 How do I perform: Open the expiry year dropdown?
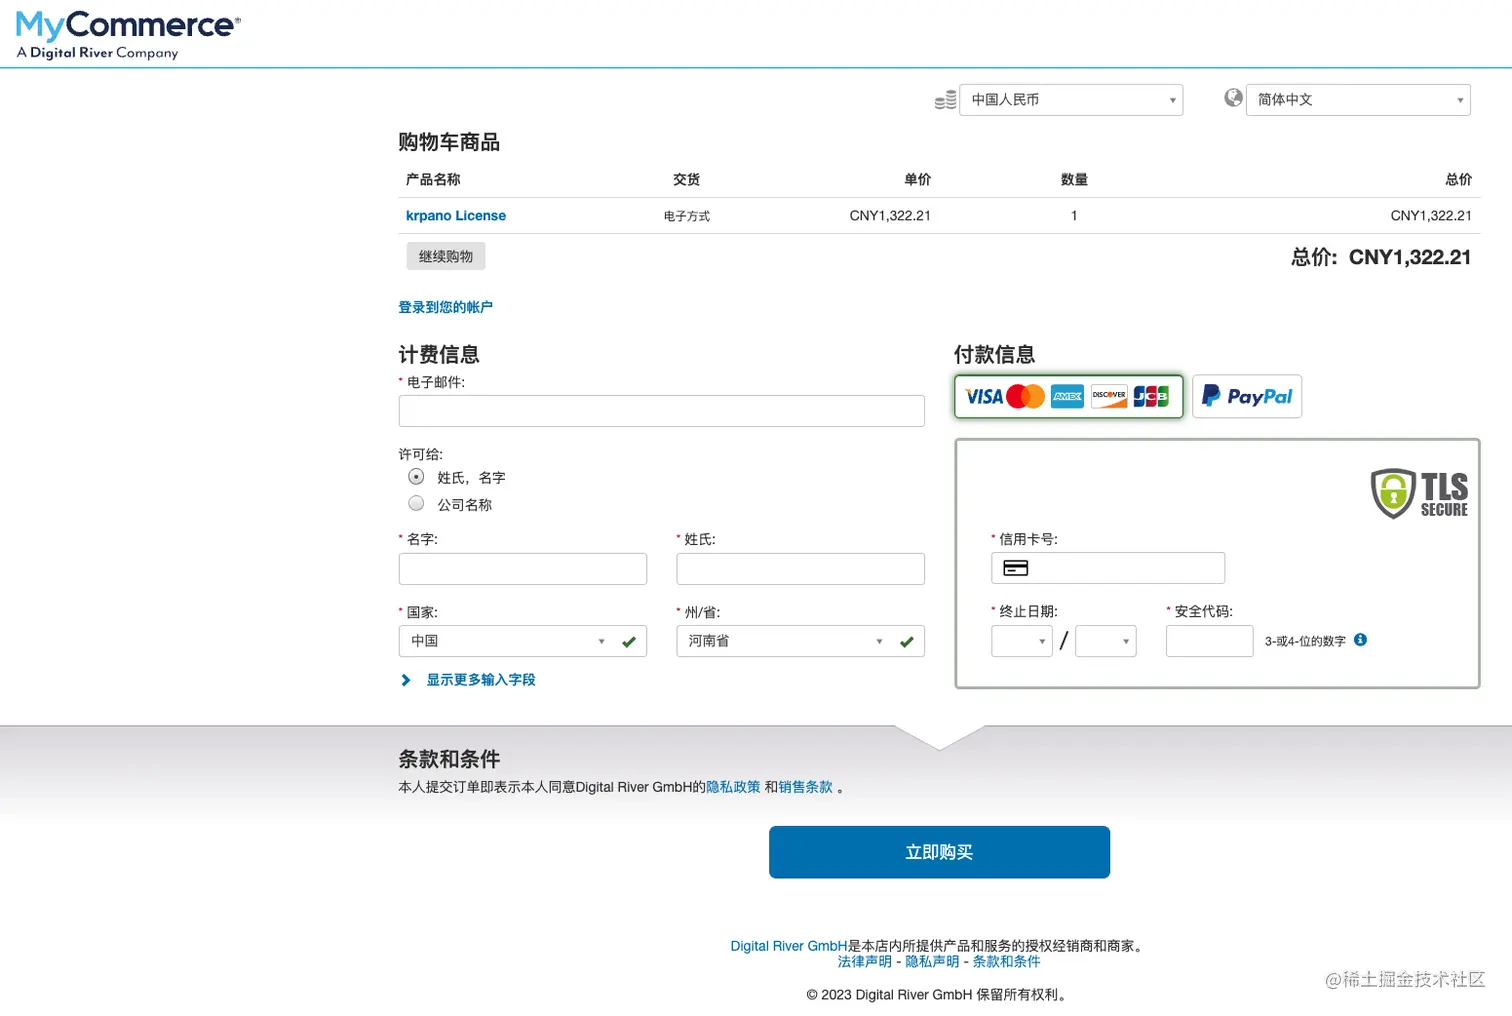[1106, 641]
